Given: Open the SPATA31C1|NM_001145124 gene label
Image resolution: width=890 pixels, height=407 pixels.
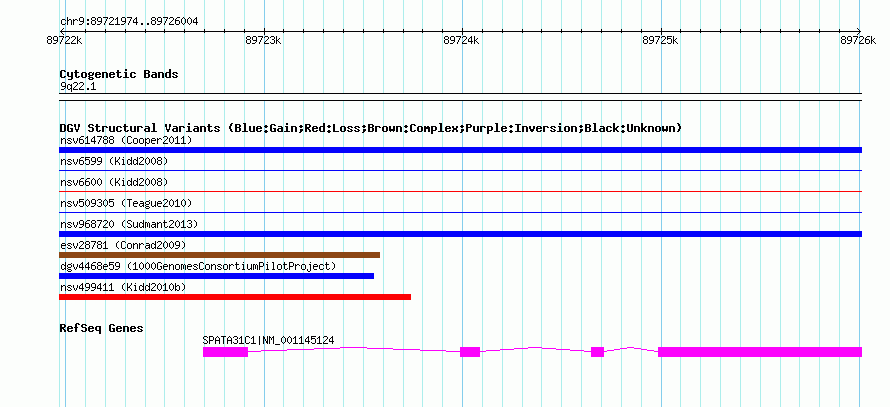Looking at the screenshot, I should click(268, 341).
